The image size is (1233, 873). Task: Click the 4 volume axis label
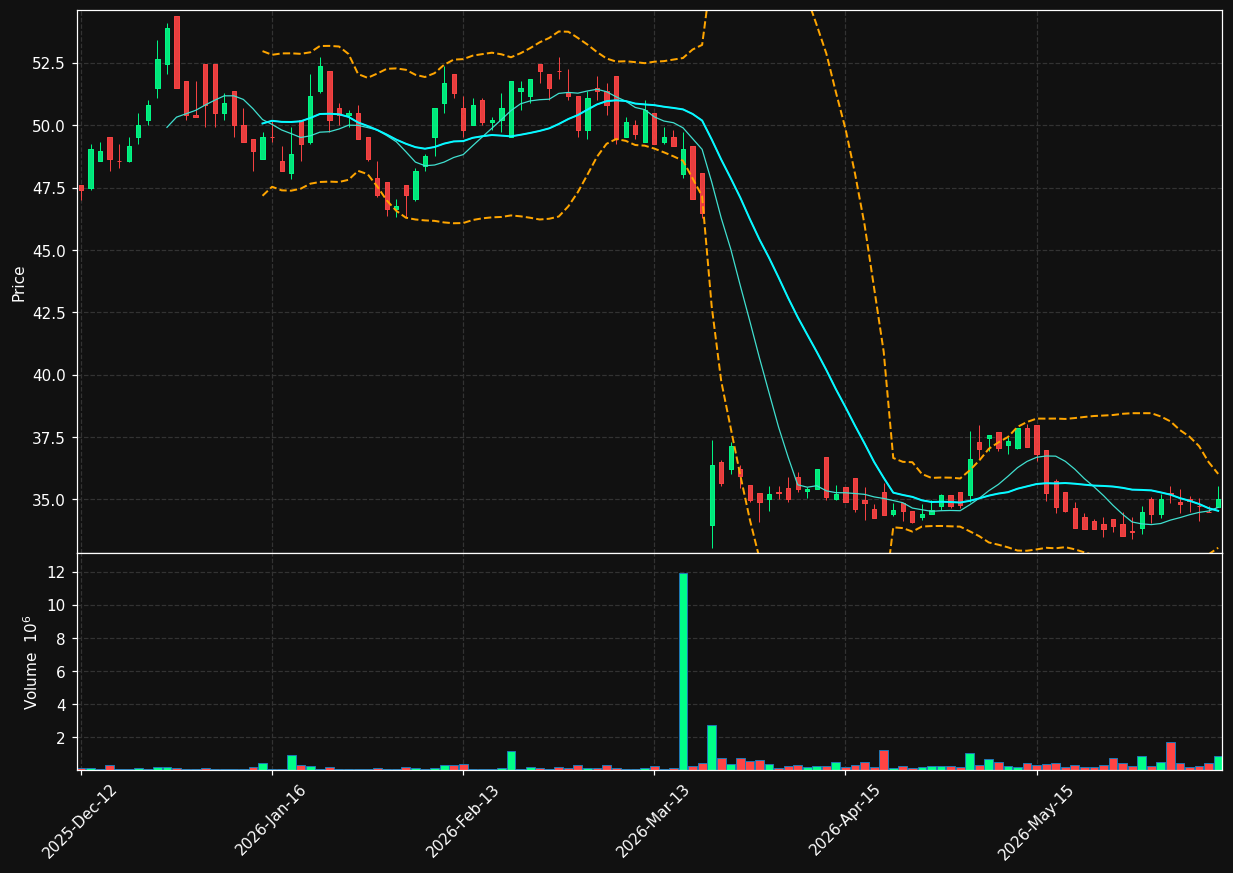coord(61,705)
